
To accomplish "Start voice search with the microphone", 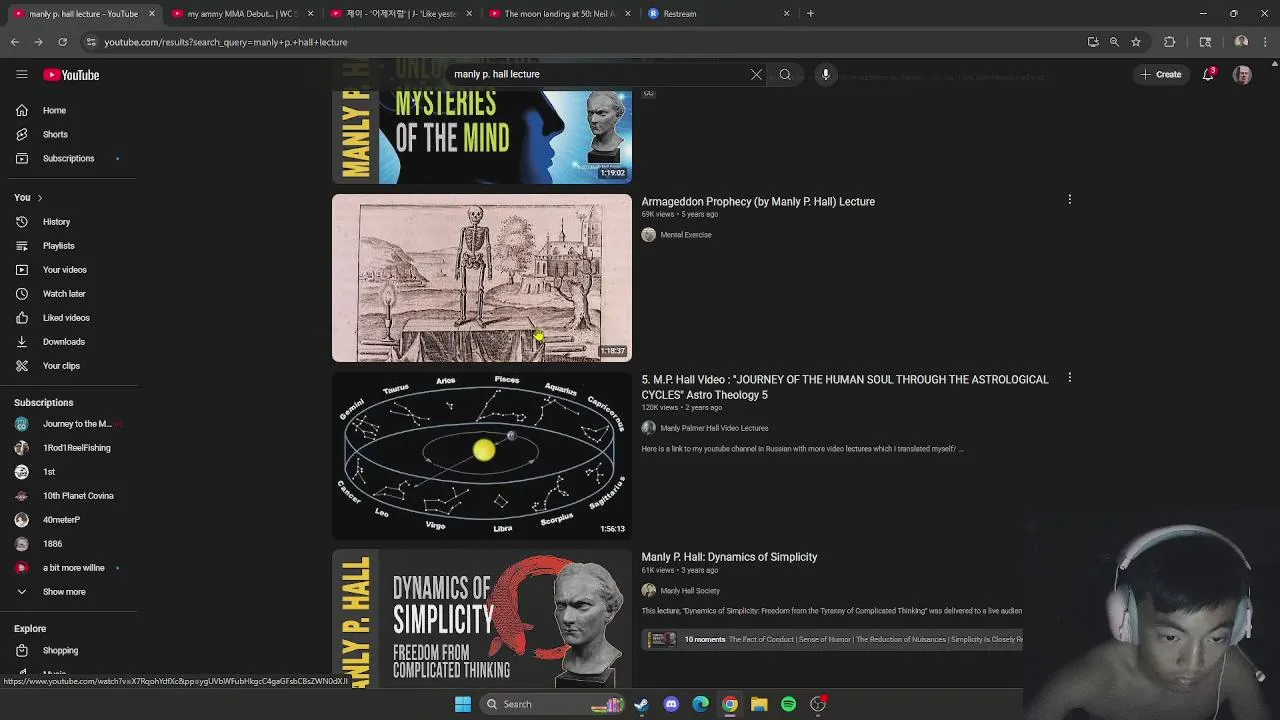I will coord(825,74).
